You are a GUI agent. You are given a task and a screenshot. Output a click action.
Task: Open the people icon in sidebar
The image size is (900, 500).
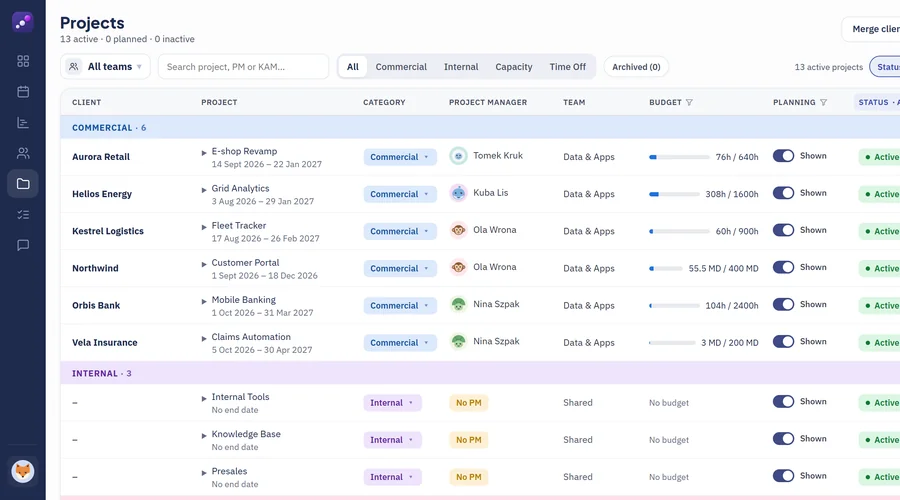[23, 153]
